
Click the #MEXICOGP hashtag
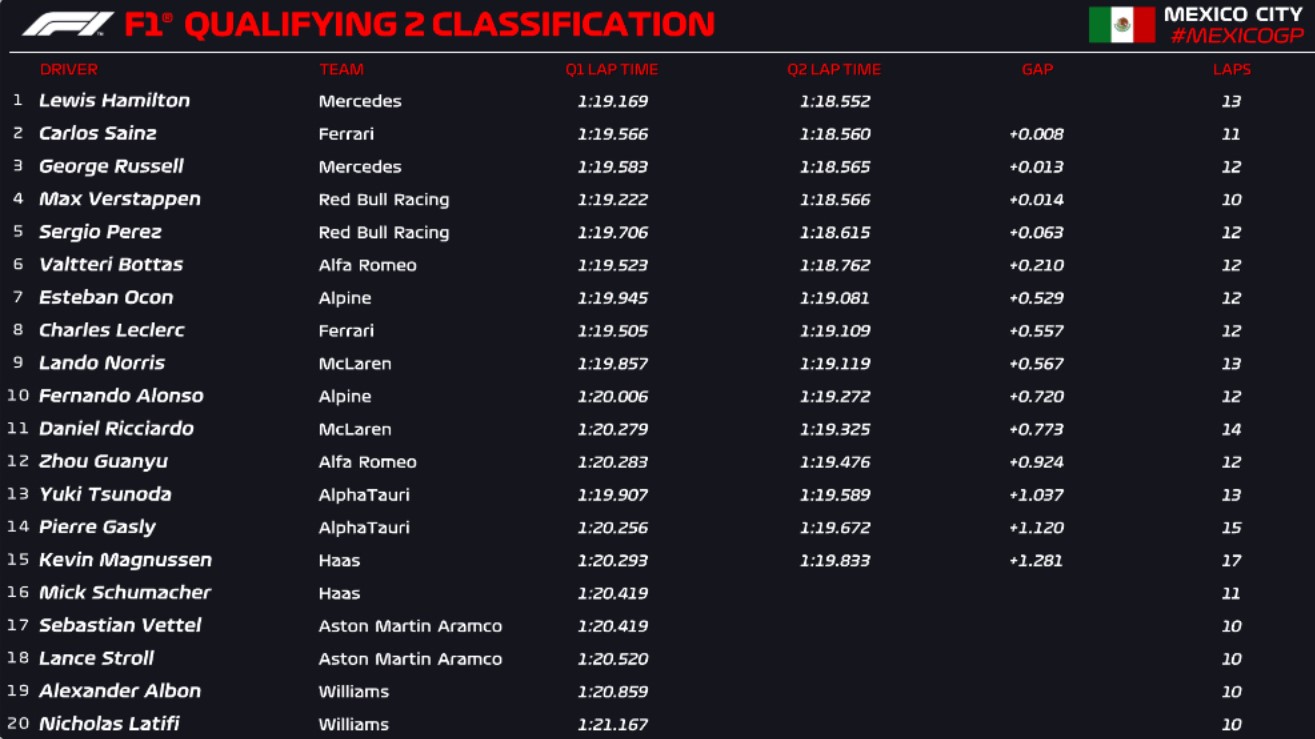pyautogui.click(x=1236, y=37)
